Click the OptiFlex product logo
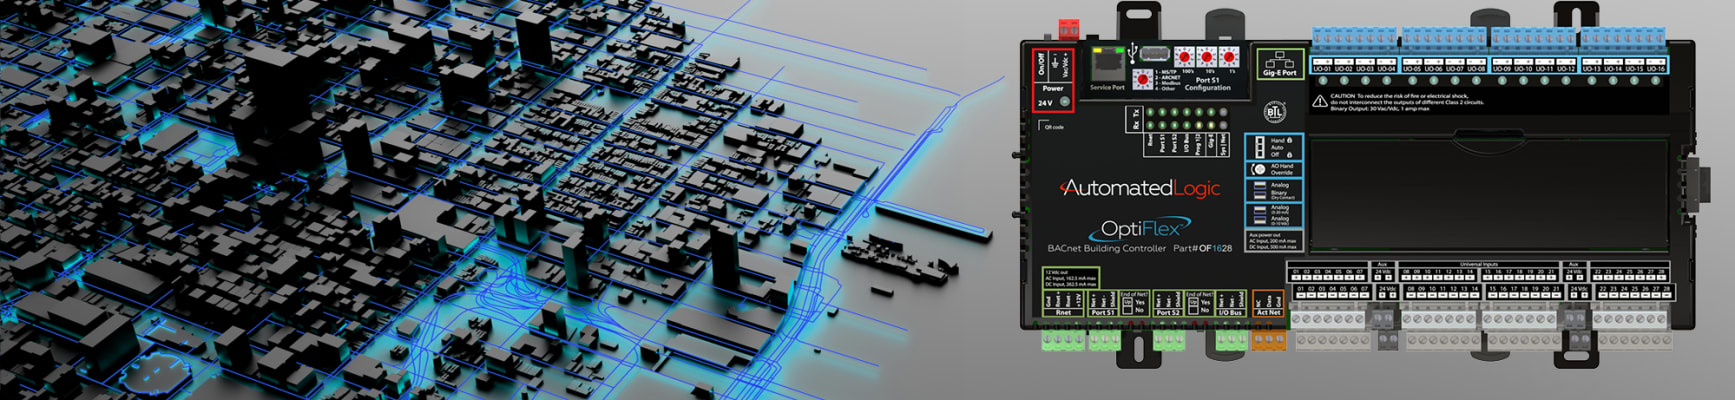Image resolution: width=1735 pixels, height=400 pixels. click(1140, 229)
